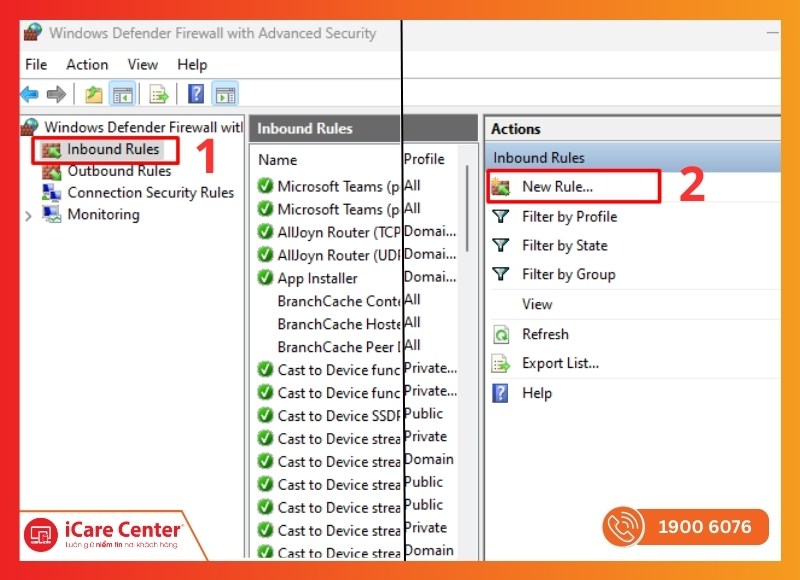This screenshot has width=800, height=580.
Task: Click green check icon of Cast to Device SSDP
Action: [265, 415]
